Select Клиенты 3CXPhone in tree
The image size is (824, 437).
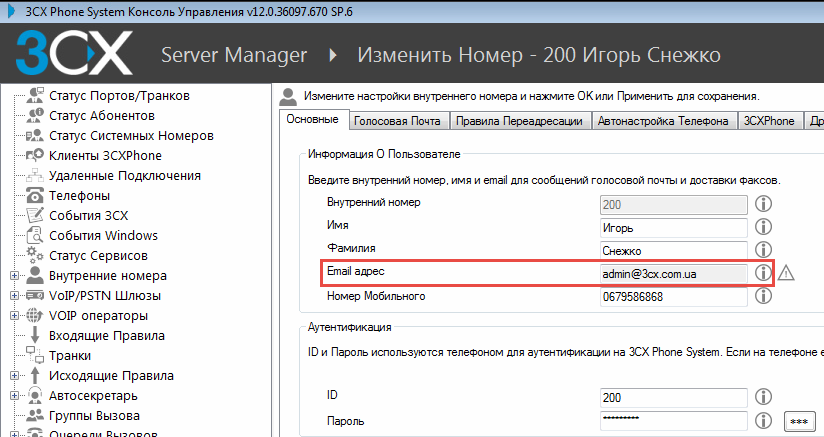[x=105, y=155]
